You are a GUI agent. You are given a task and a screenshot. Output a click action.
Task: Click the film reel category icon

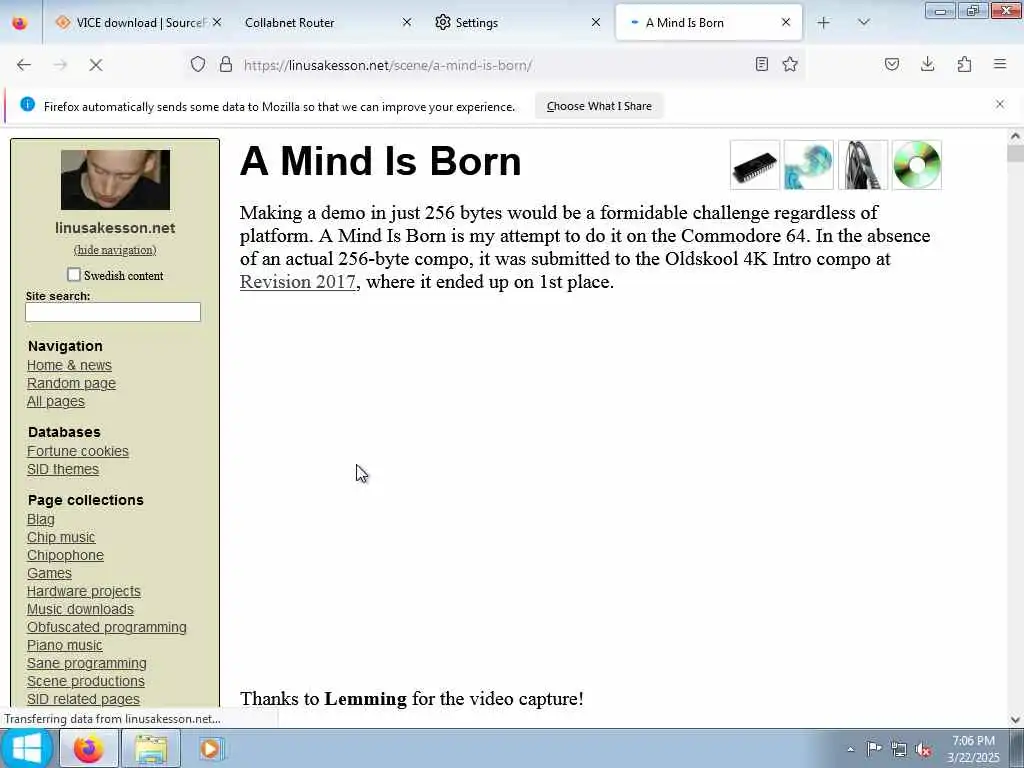click(863, 165)
